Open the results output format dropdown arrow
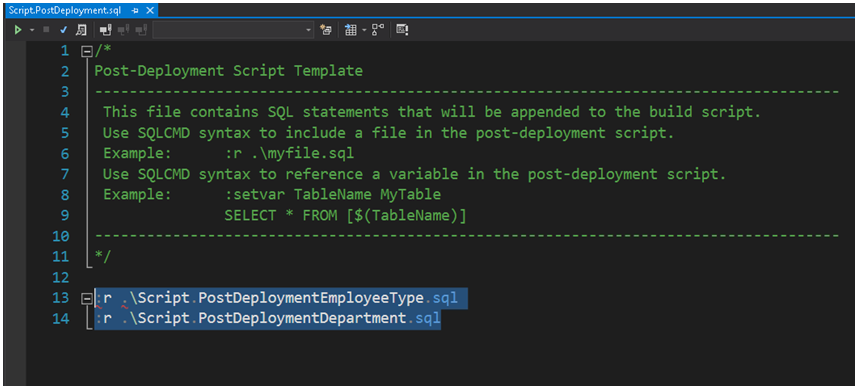Image resolution: width=859 pixels, height=390 pixels. point(364,30)
